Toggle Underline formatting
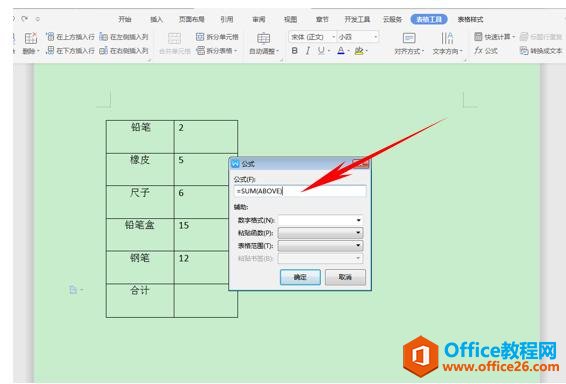566x384 pixels. coord(321,51)
